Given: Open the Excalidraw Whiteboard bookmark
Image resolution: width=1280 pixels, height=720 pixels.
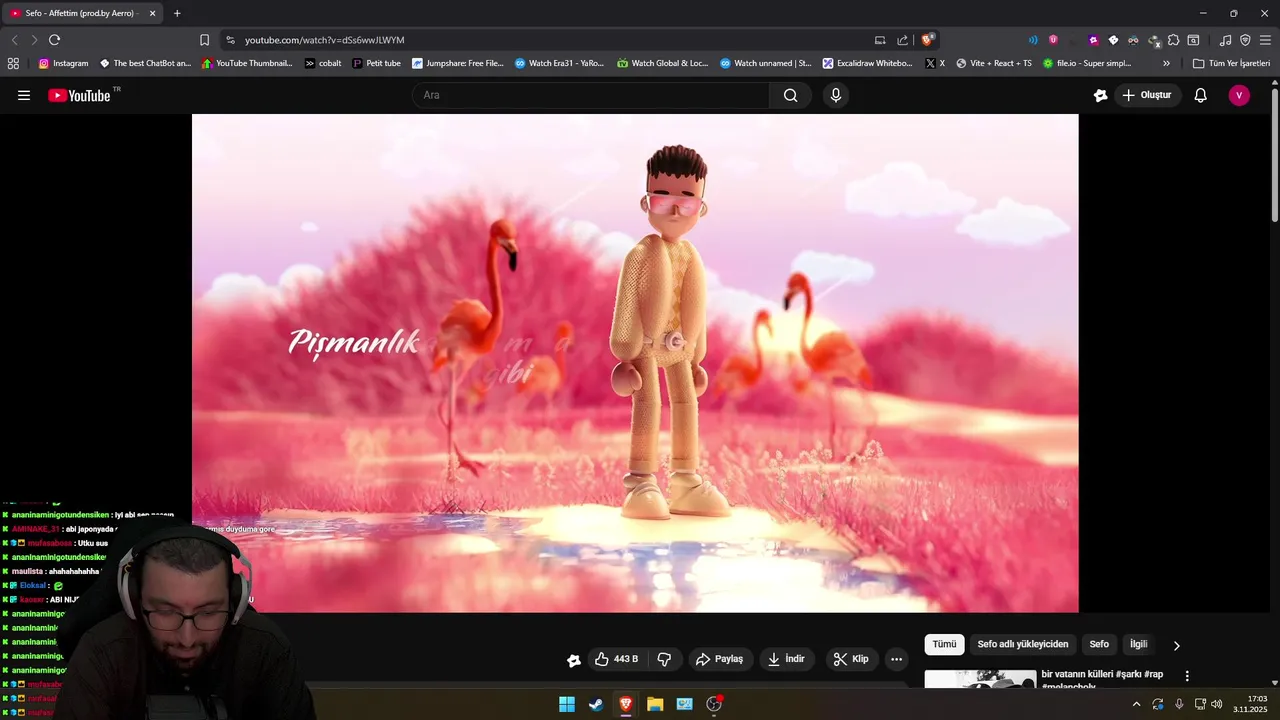Looking at the screenshot, I should pyautogui.click(x=868, y=63).
